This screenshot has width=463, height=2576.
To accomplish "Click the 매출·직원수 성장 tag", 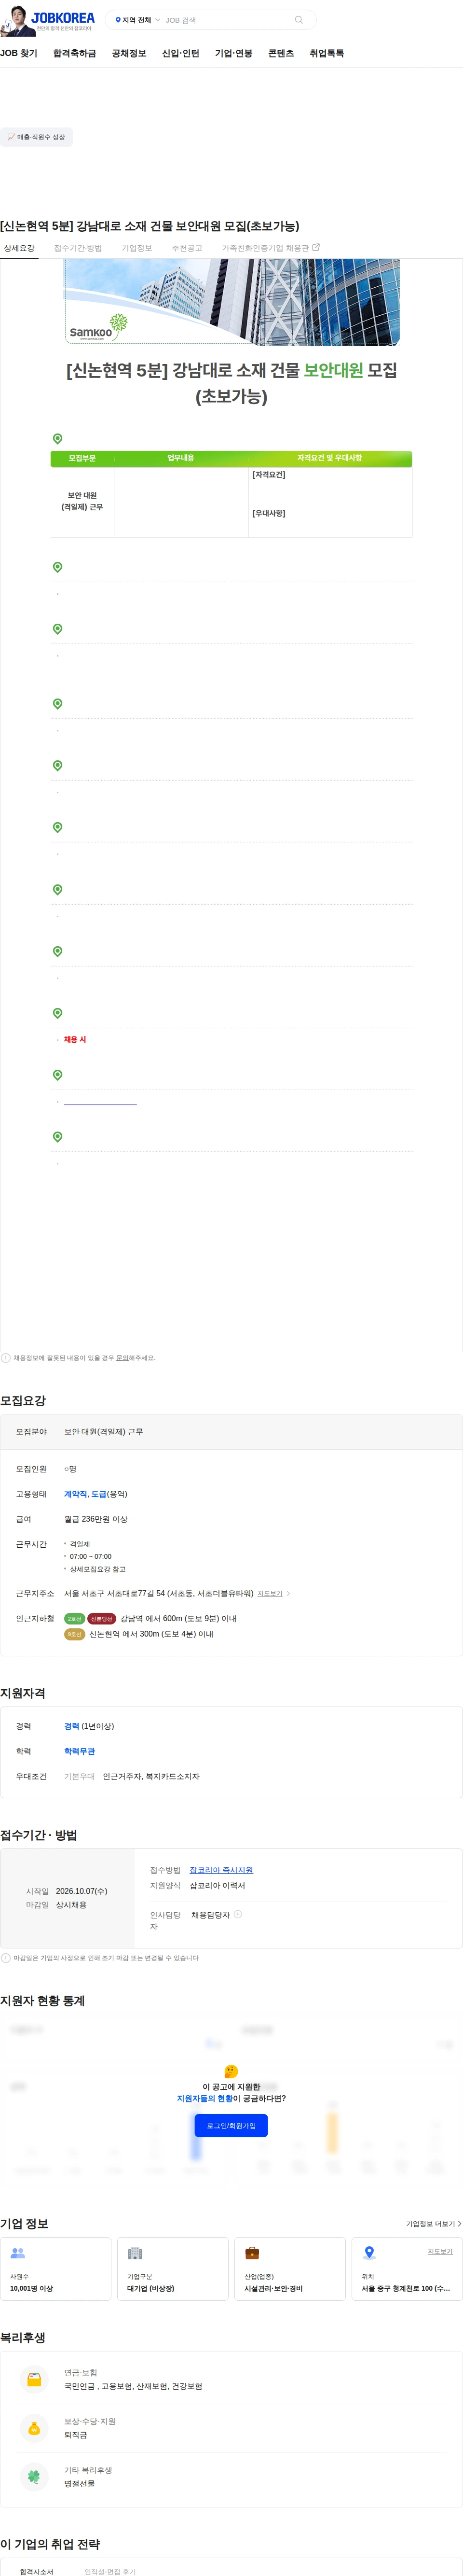I will click(x=36, y=137).
